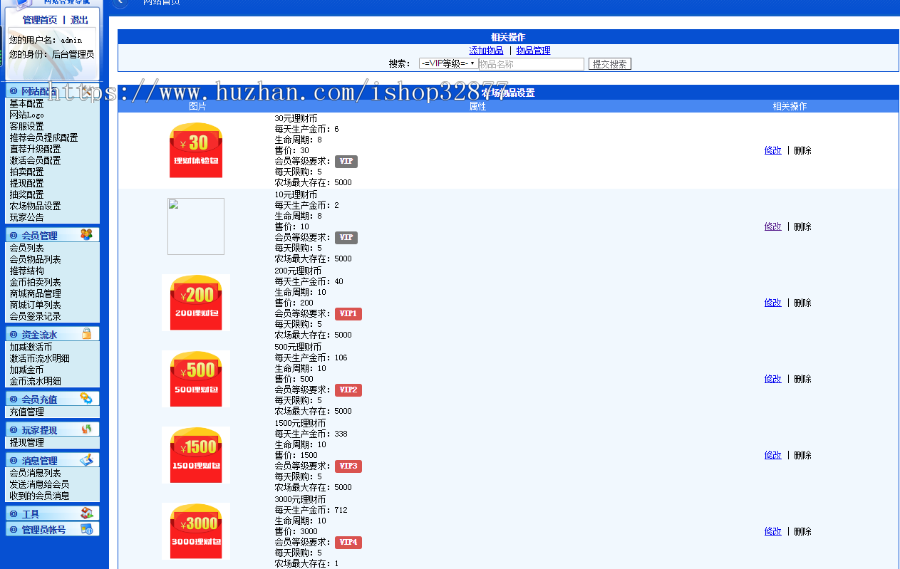Screen dimensions: 900x569
Task: Click the ¥500 red packet image
Action: [196, 379]
